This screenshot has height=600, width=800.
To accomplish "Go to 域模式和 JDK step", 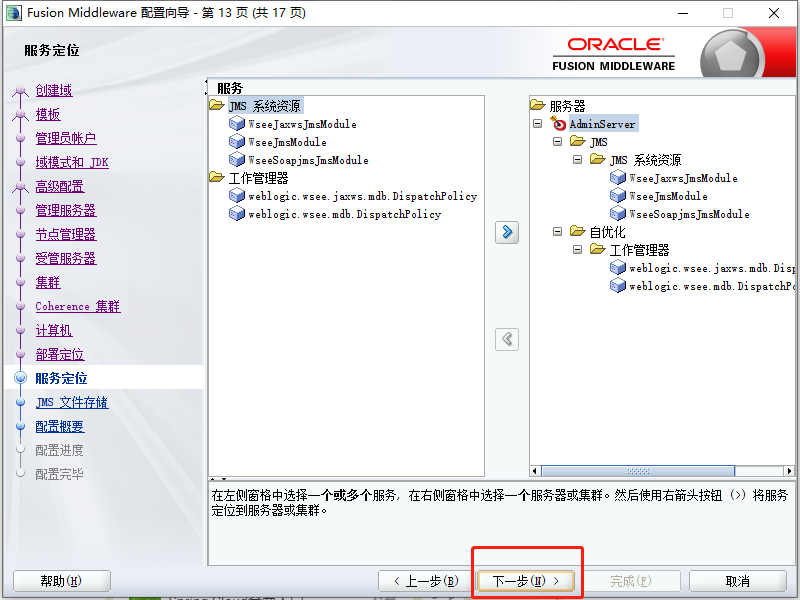I will tap(72, 162).
